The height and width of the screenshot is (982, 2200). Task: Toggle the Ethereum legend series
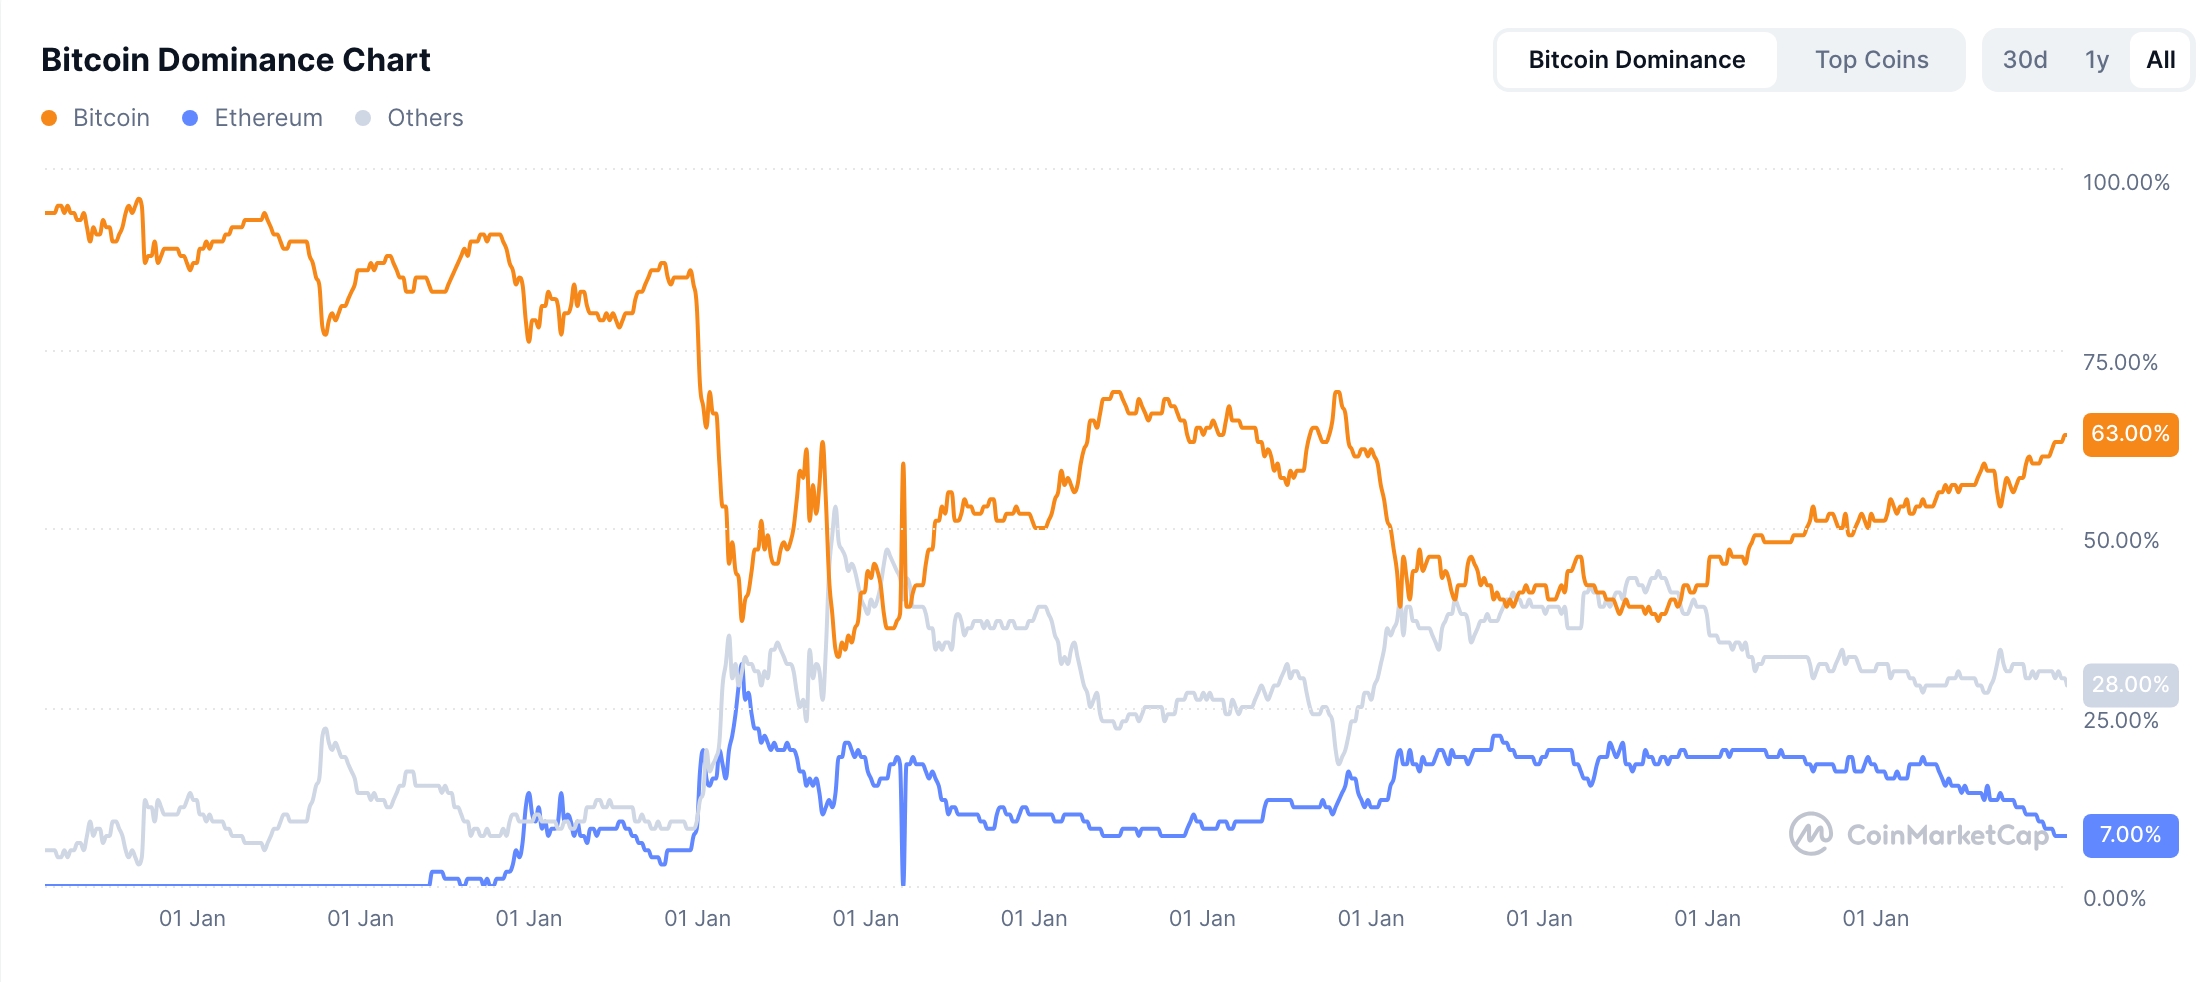tap(268, 118)
